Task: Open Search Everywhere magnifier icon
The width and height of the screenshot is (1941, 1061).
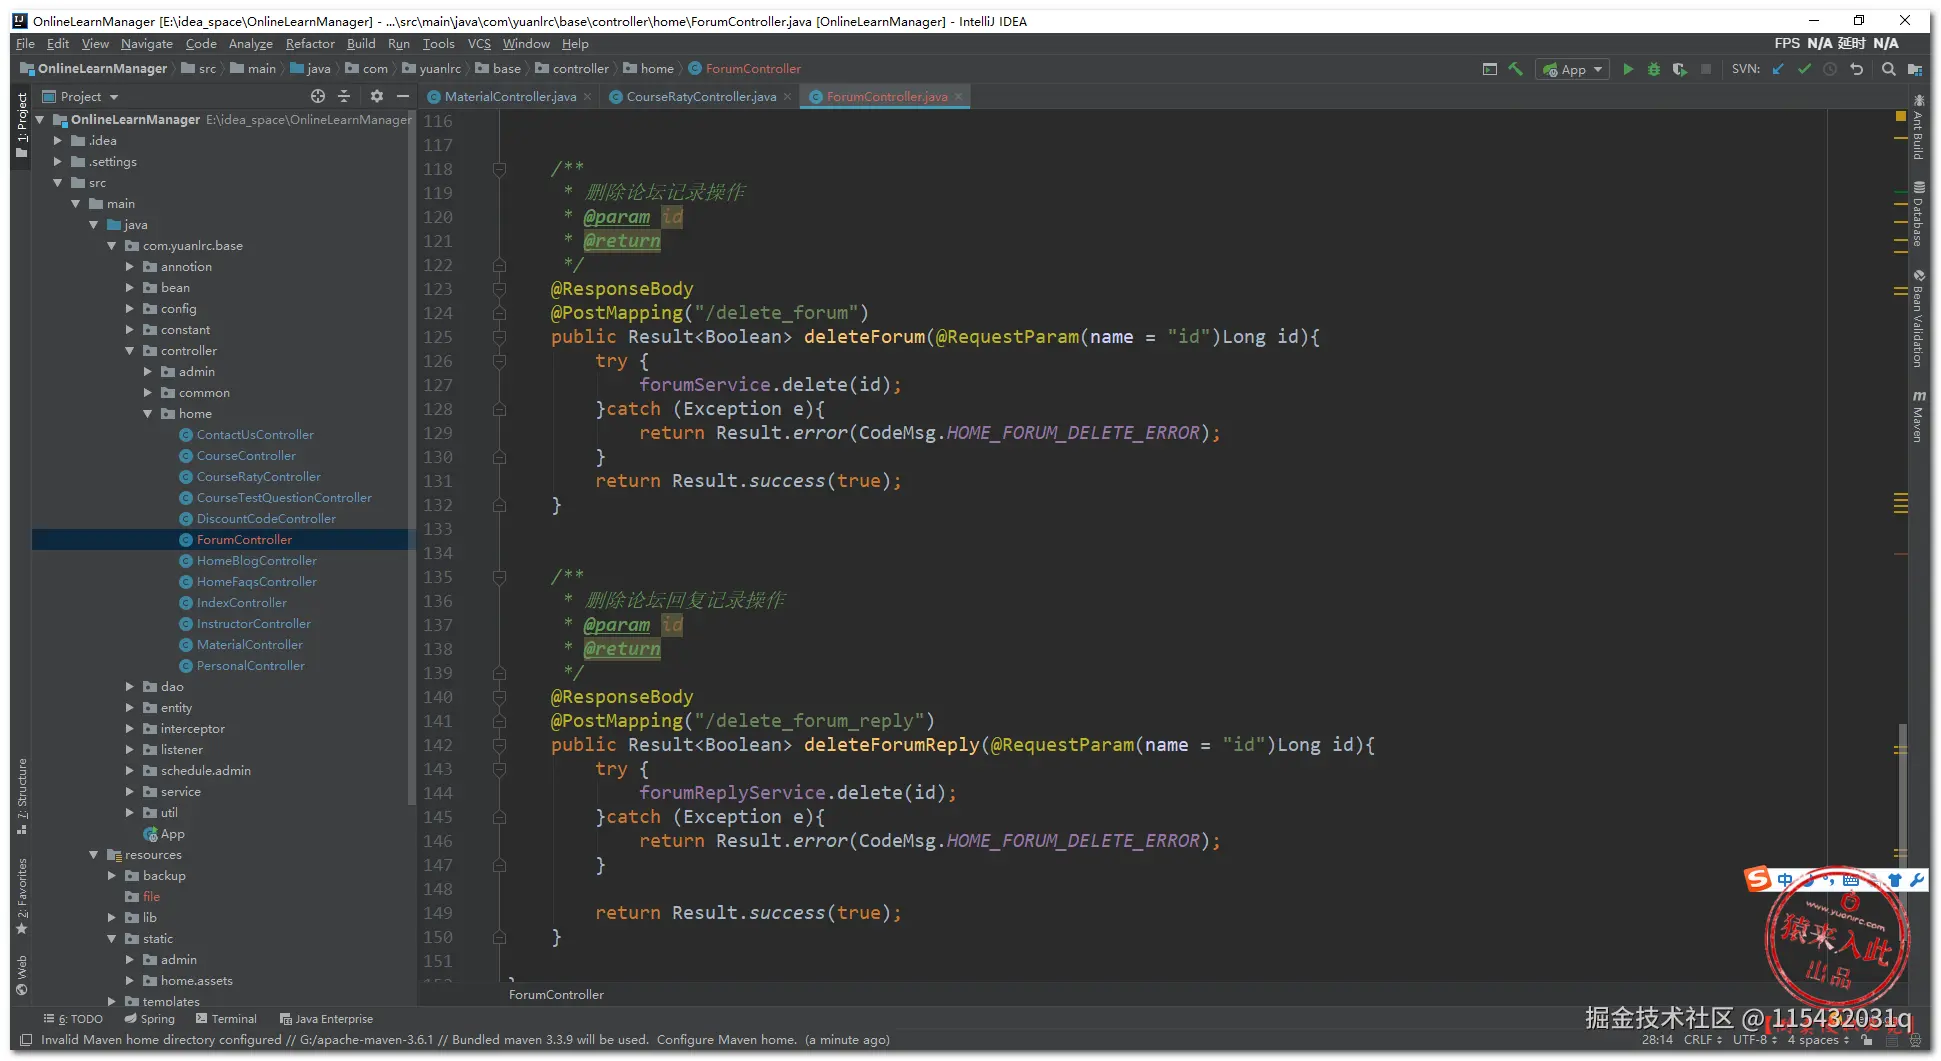Action: (x=1888, y=69)
